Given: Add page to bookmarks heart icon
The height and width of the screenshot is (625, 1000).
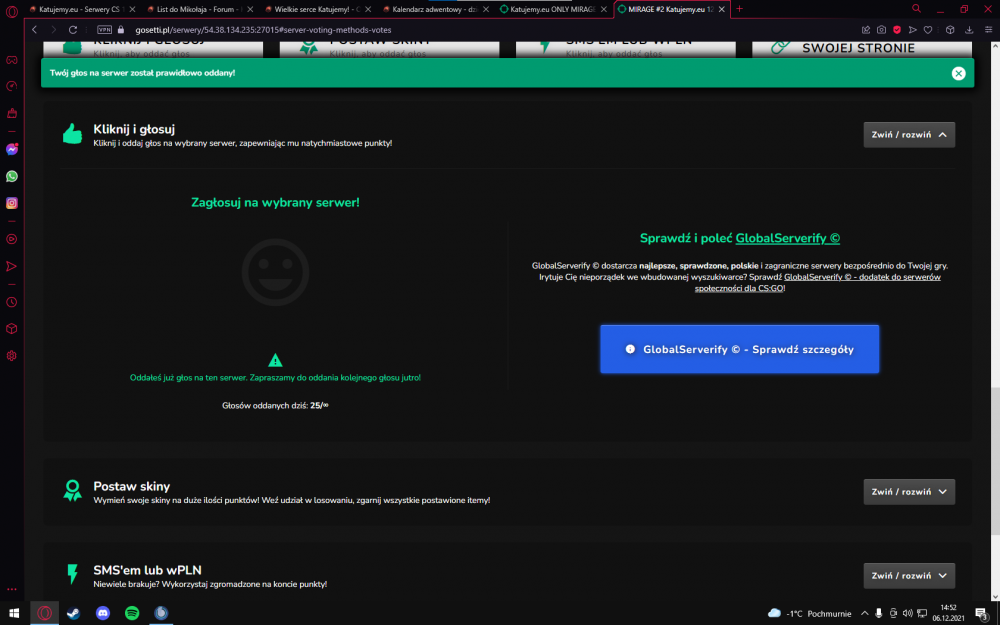Looking at the screenshot, I should [x=928, y=30].
